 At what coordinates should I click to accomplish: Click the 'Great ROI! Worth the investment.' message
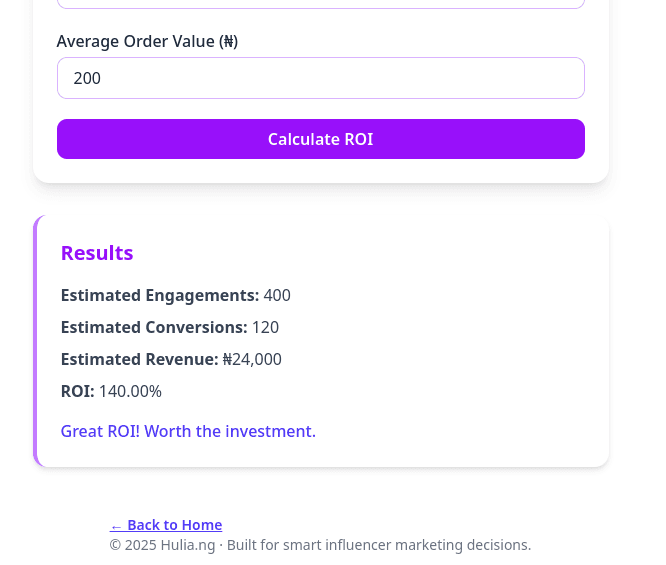(x=188, y=431)
